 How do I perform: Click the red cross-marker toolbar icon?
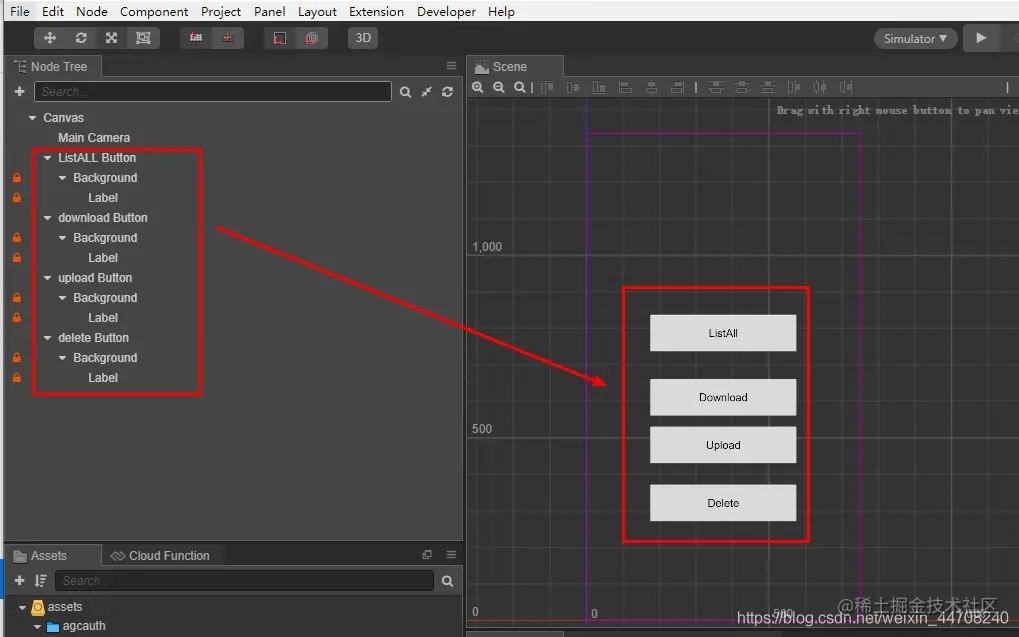(227, 38)
